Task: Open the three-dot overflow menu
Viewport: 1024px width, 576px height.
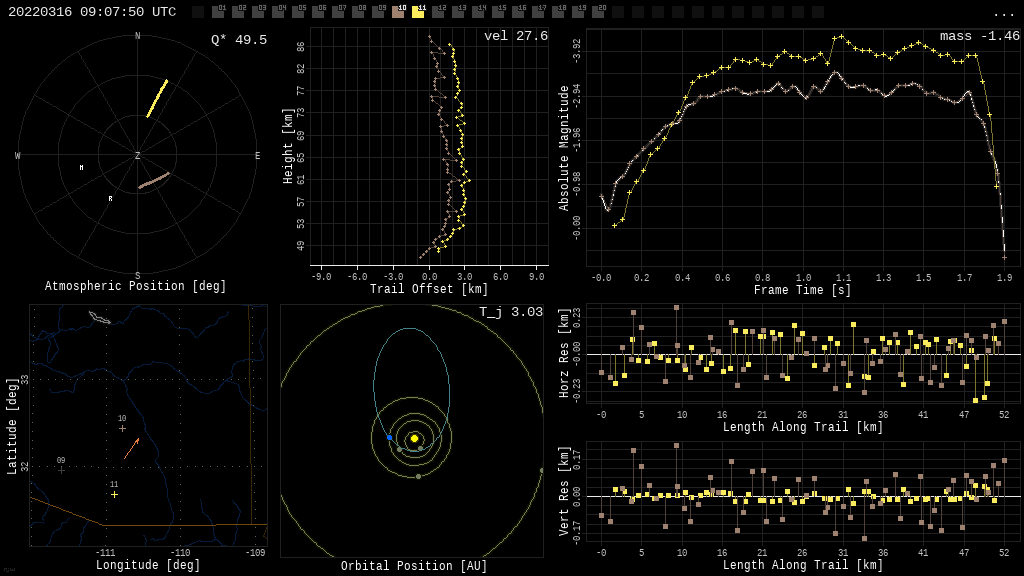Action: pos(1003,13)
